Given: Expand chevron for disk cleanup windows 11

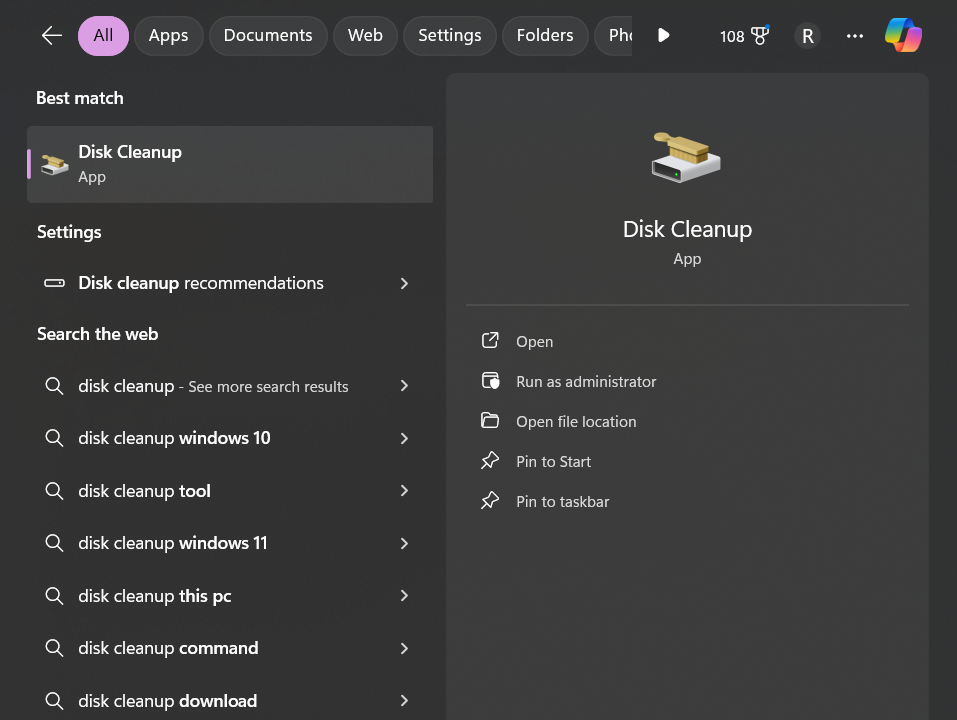Looking at the screenshot, I should point(404,543).
